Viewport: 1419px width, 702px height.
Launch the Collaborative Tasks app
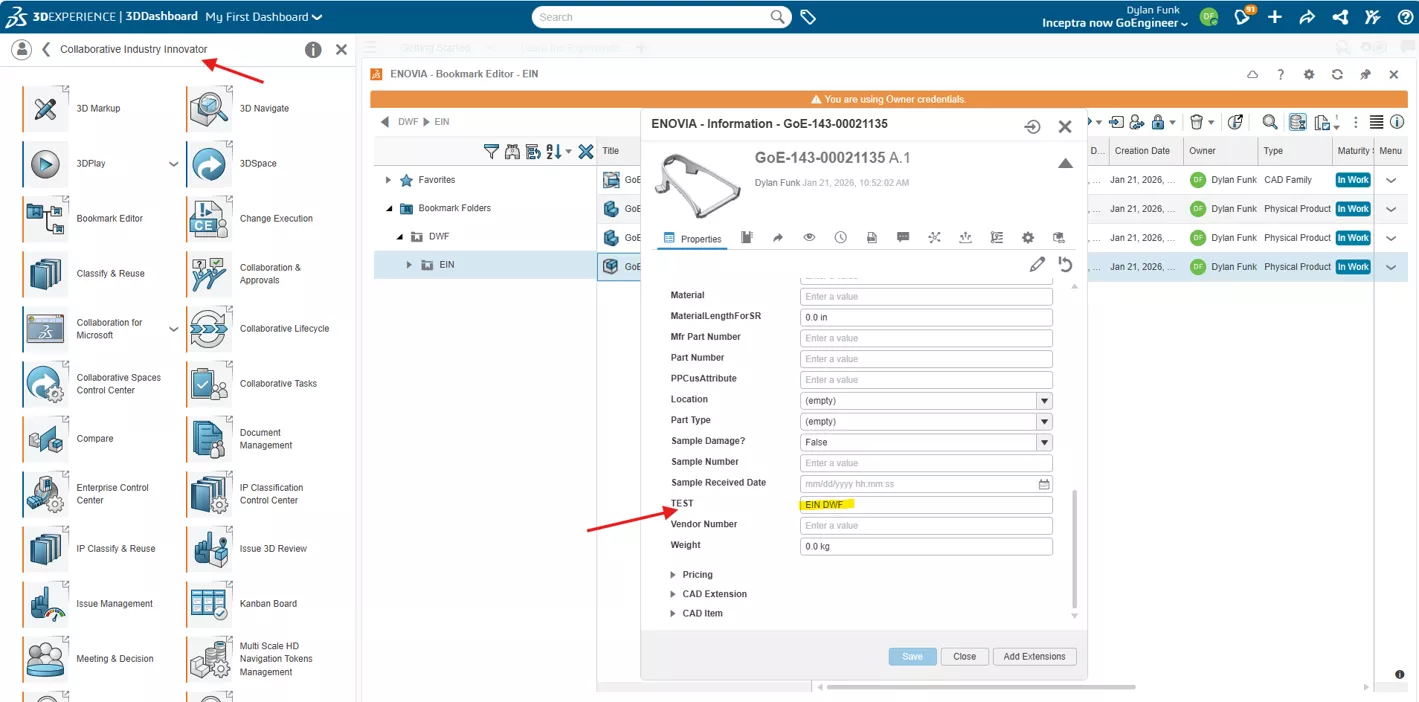[209, 383]
